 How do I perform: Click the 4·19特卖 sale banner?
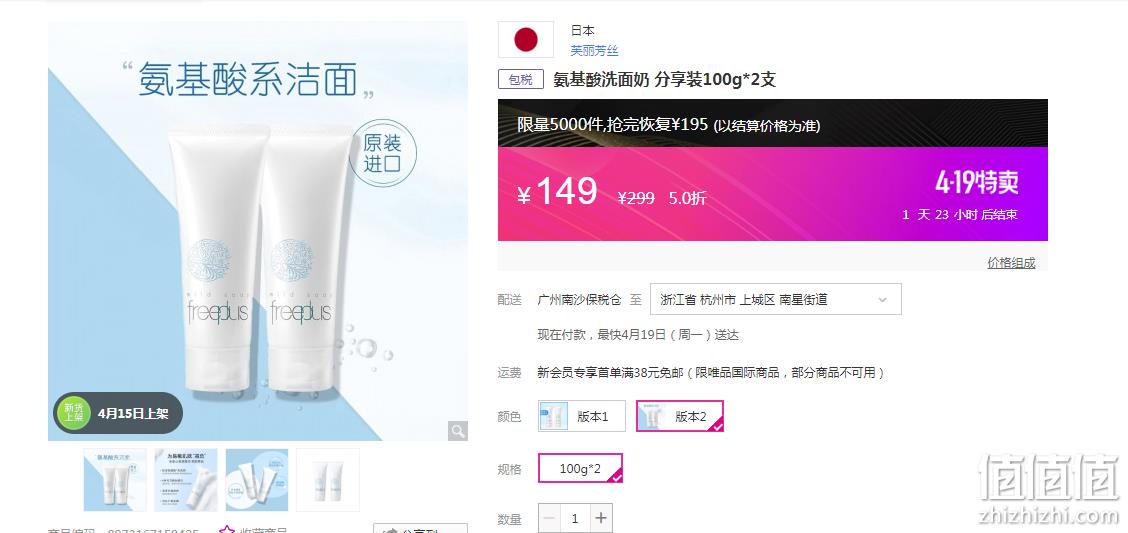coord(976,183)
